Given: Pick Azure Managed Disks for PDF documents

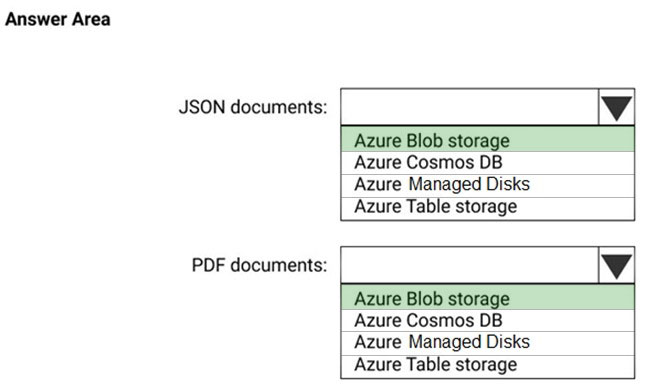Looking at the screenshot, I should [487, 344].
